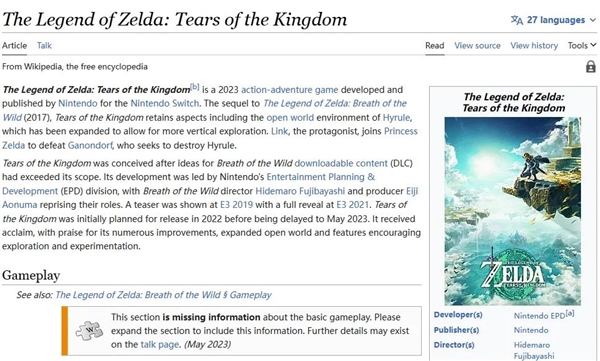Select the Read tab

(435, 46)
